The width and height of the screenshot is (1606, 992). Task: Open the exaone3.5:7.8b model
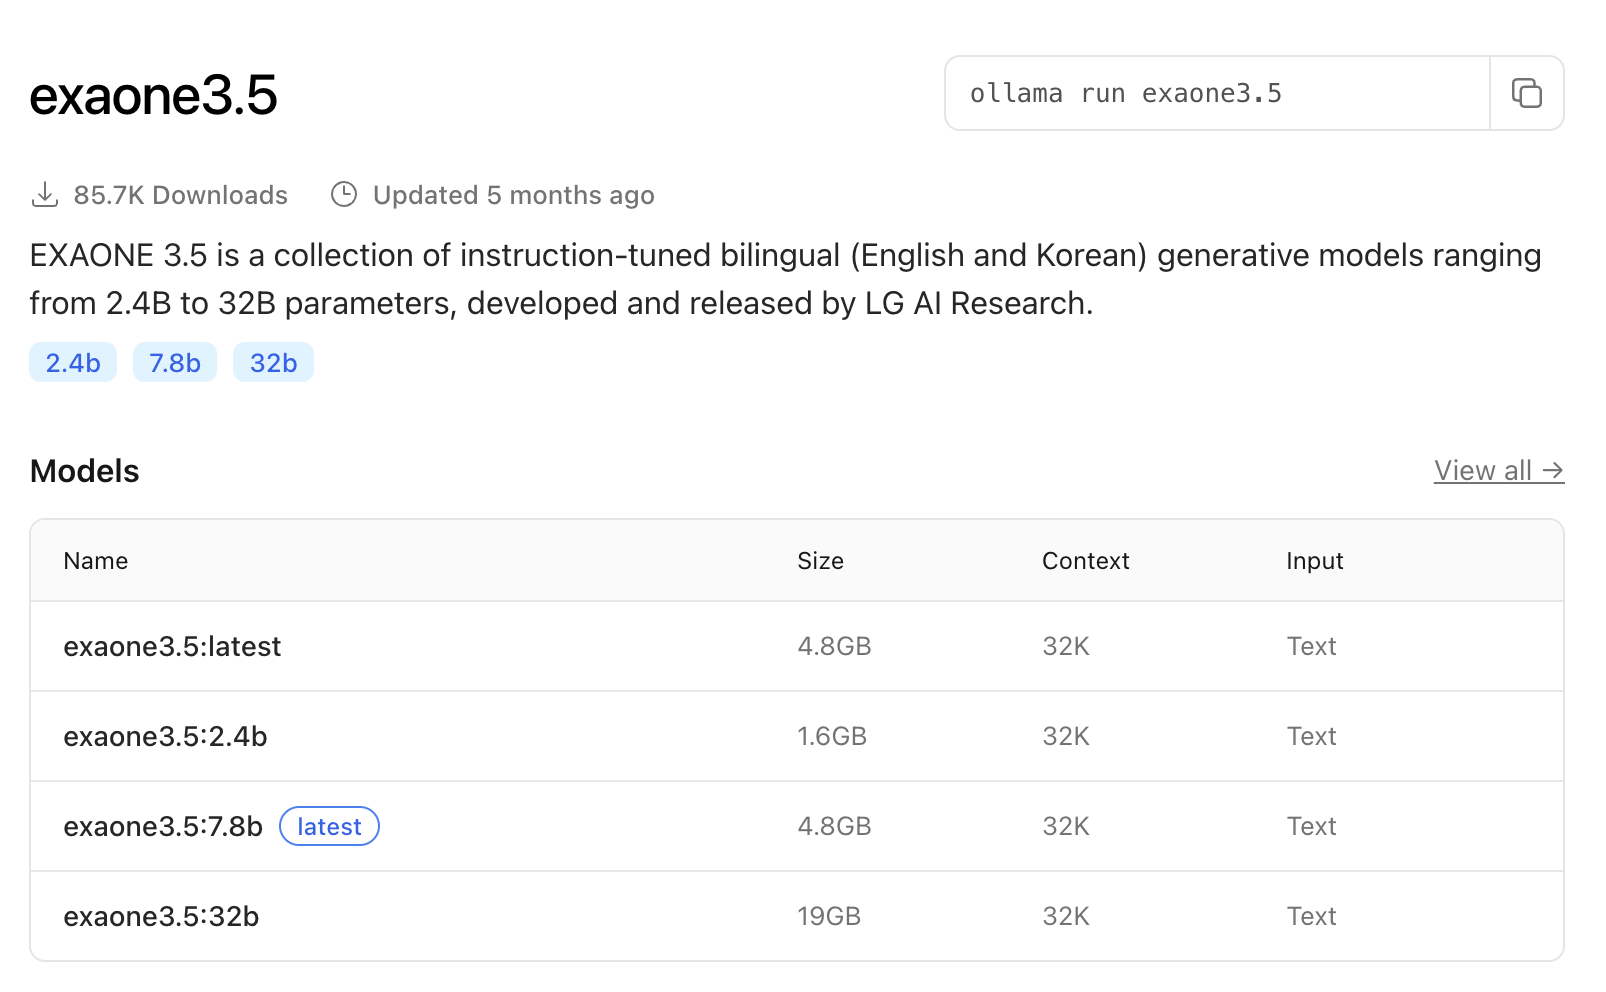coord(163,827)
